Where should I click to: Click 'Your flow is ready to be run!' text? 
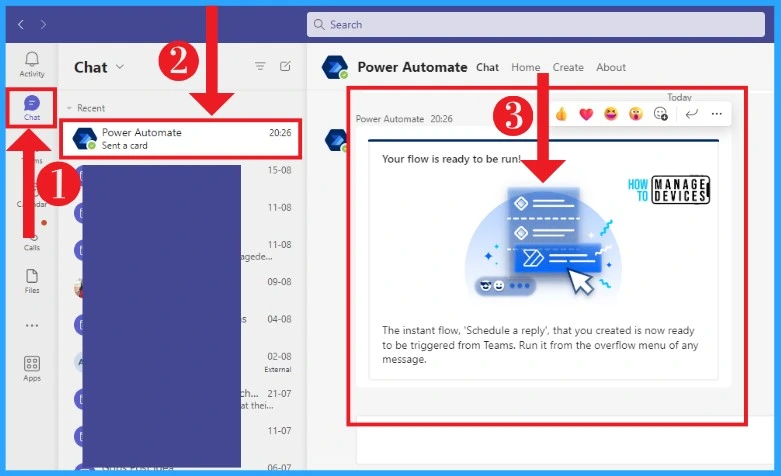click(x=451, y=159)
